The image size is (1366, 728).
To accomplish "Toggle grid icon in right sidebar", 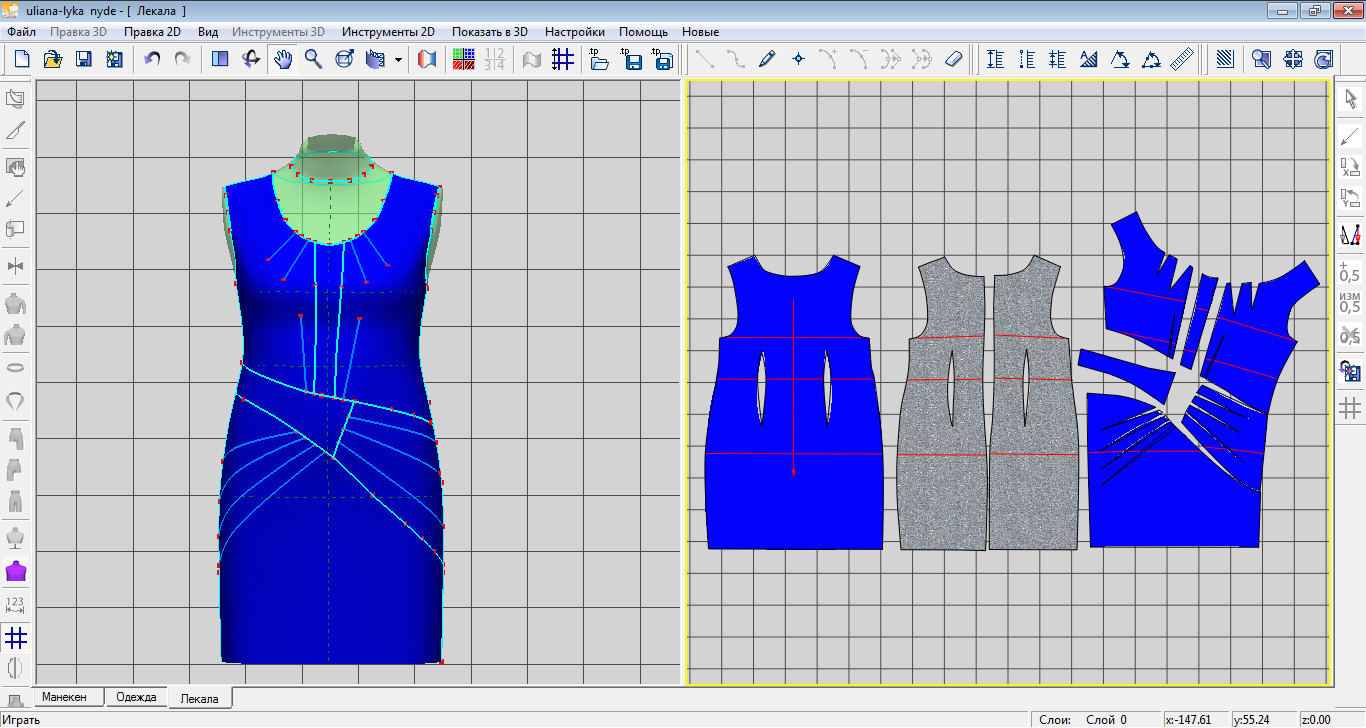I will (x=1351, y=408).
